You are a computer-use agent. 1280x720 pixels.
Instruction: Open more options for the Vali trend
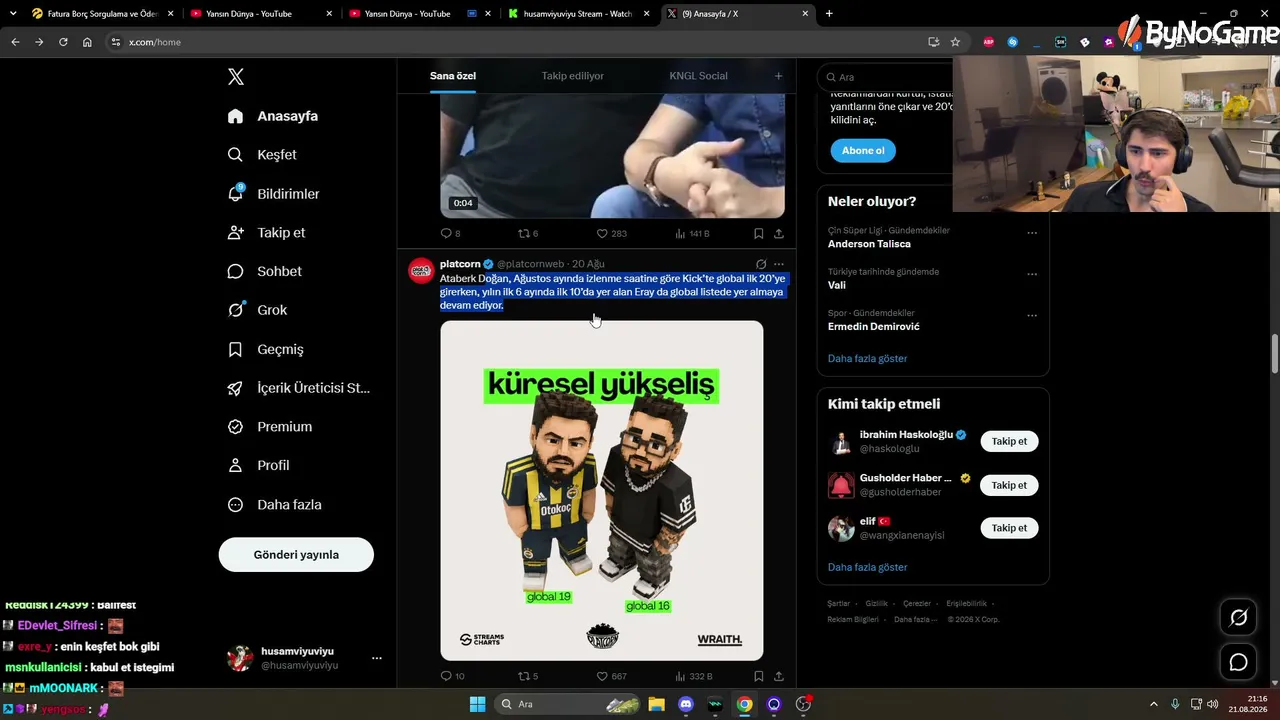[1032, 274]
